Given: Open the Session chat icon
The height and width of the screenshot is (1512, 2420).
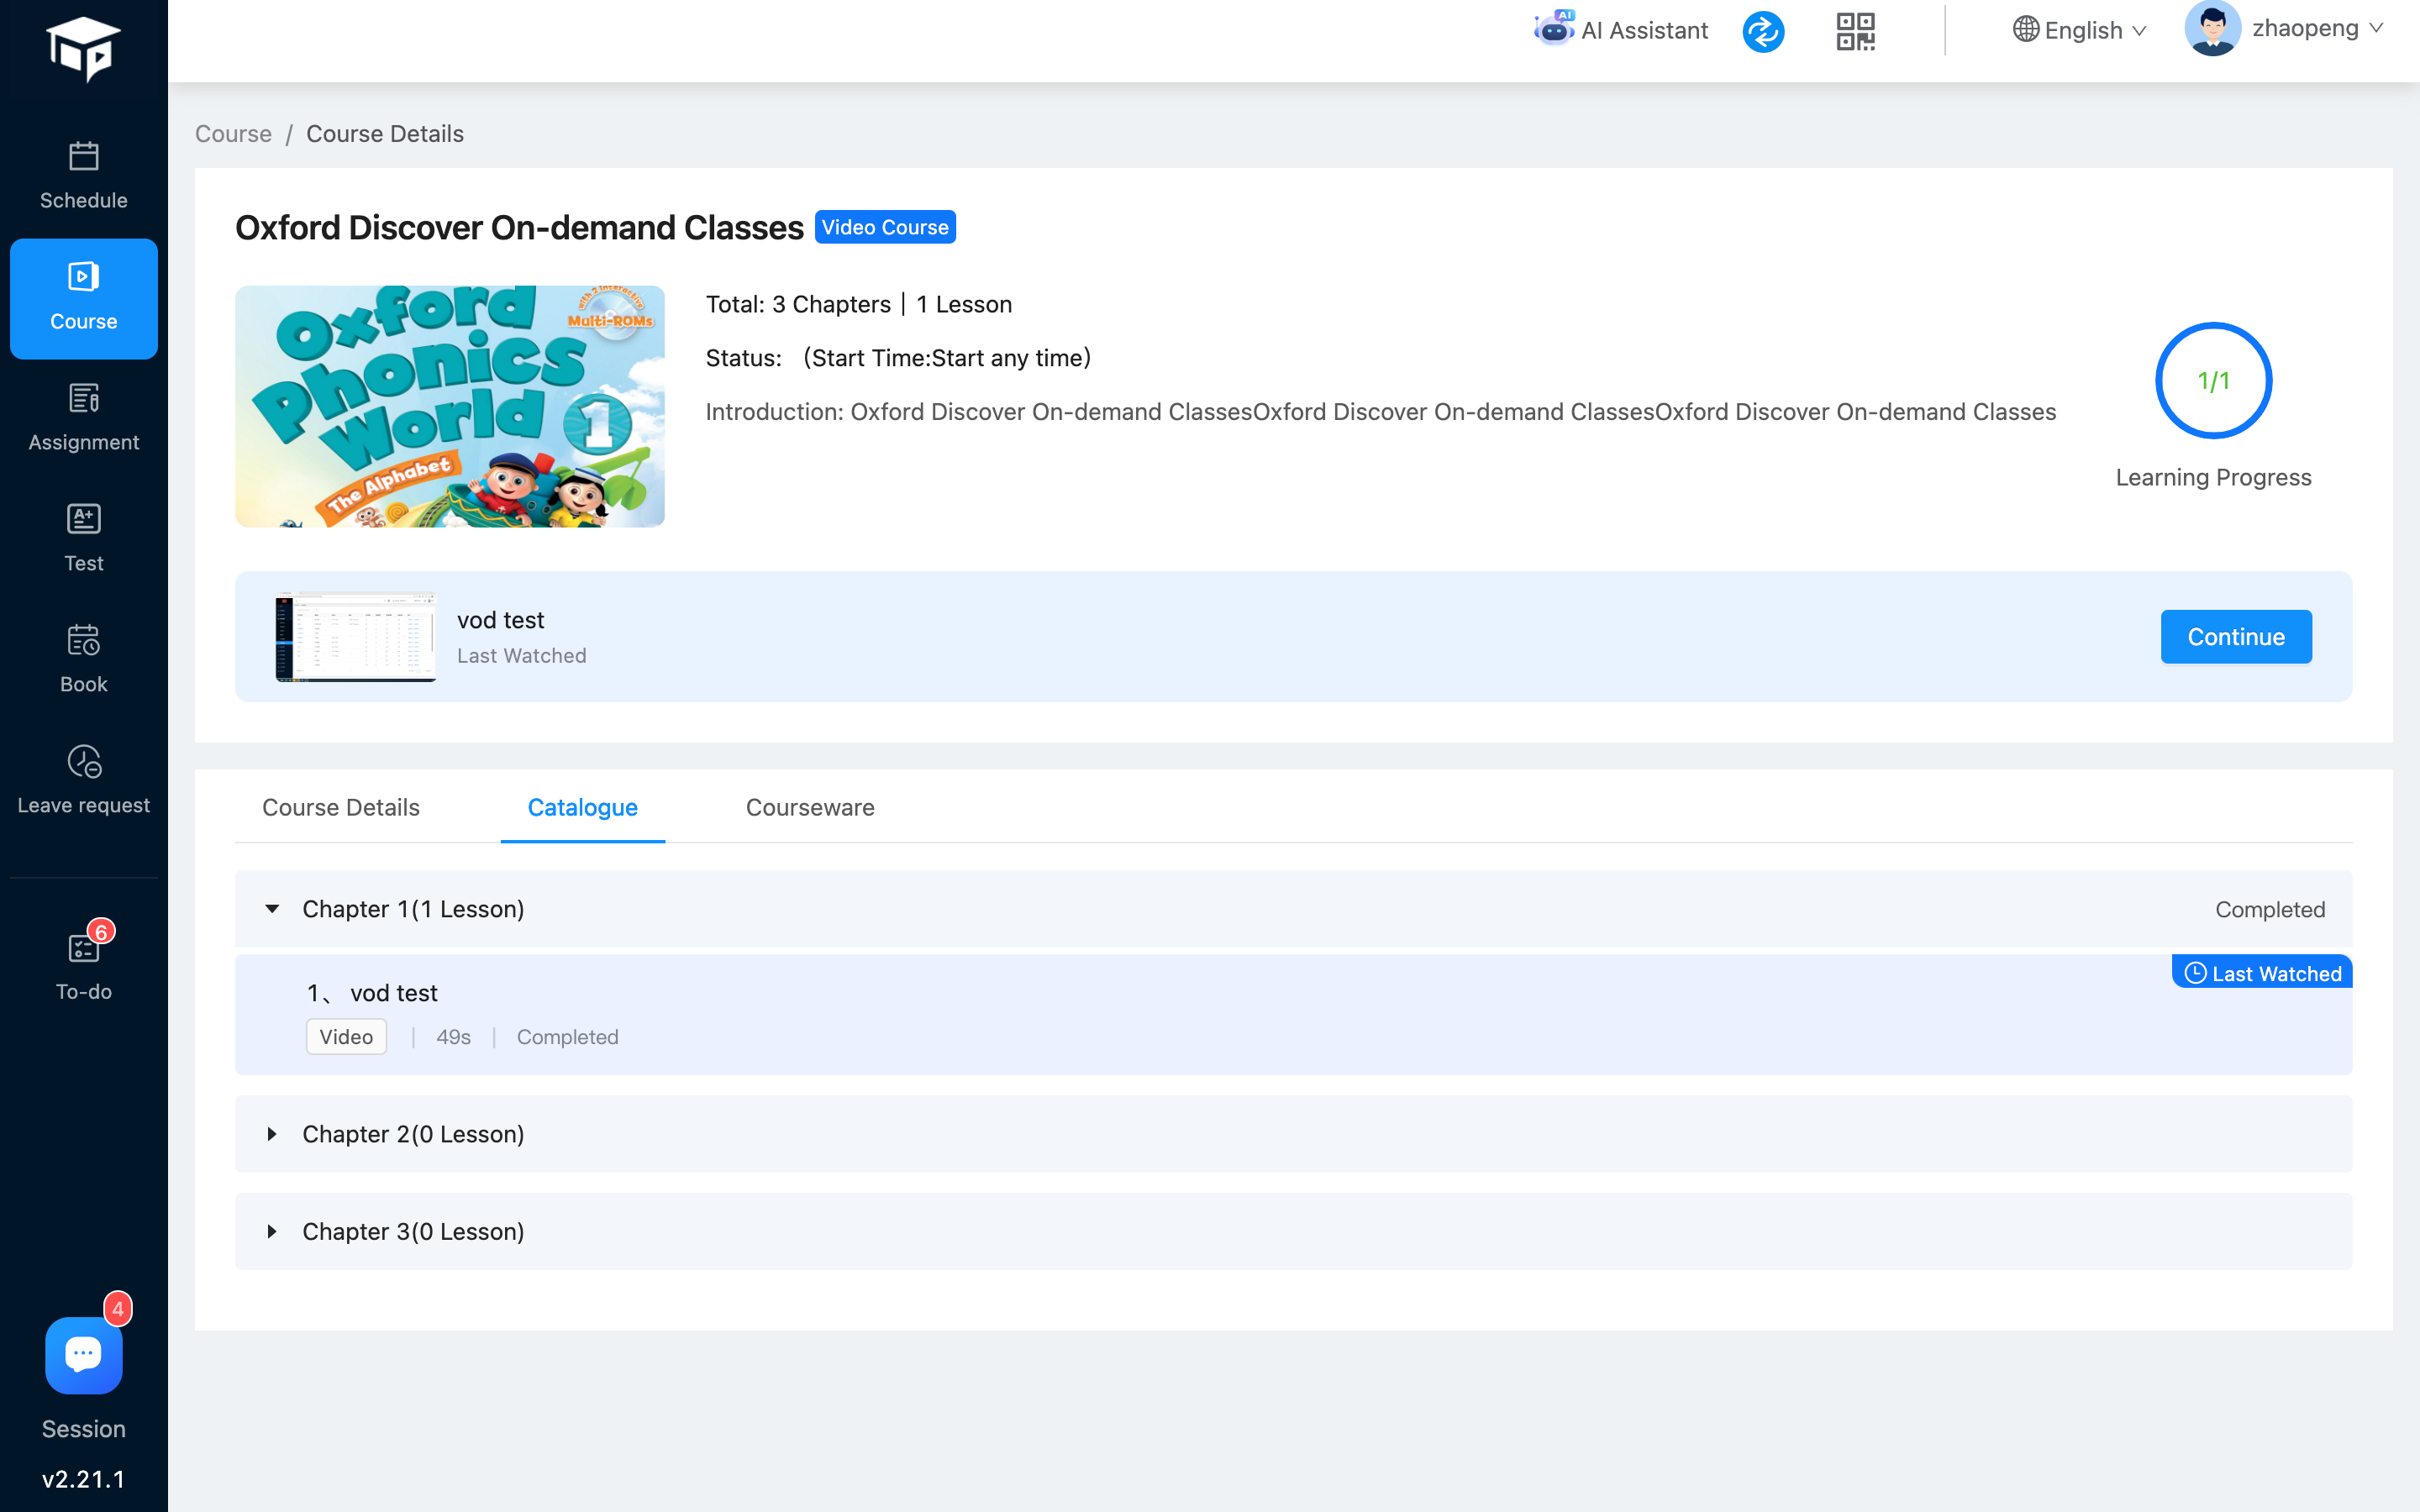Looking at the screenshot, I should pyautogui.click(x=83, y=1355).
